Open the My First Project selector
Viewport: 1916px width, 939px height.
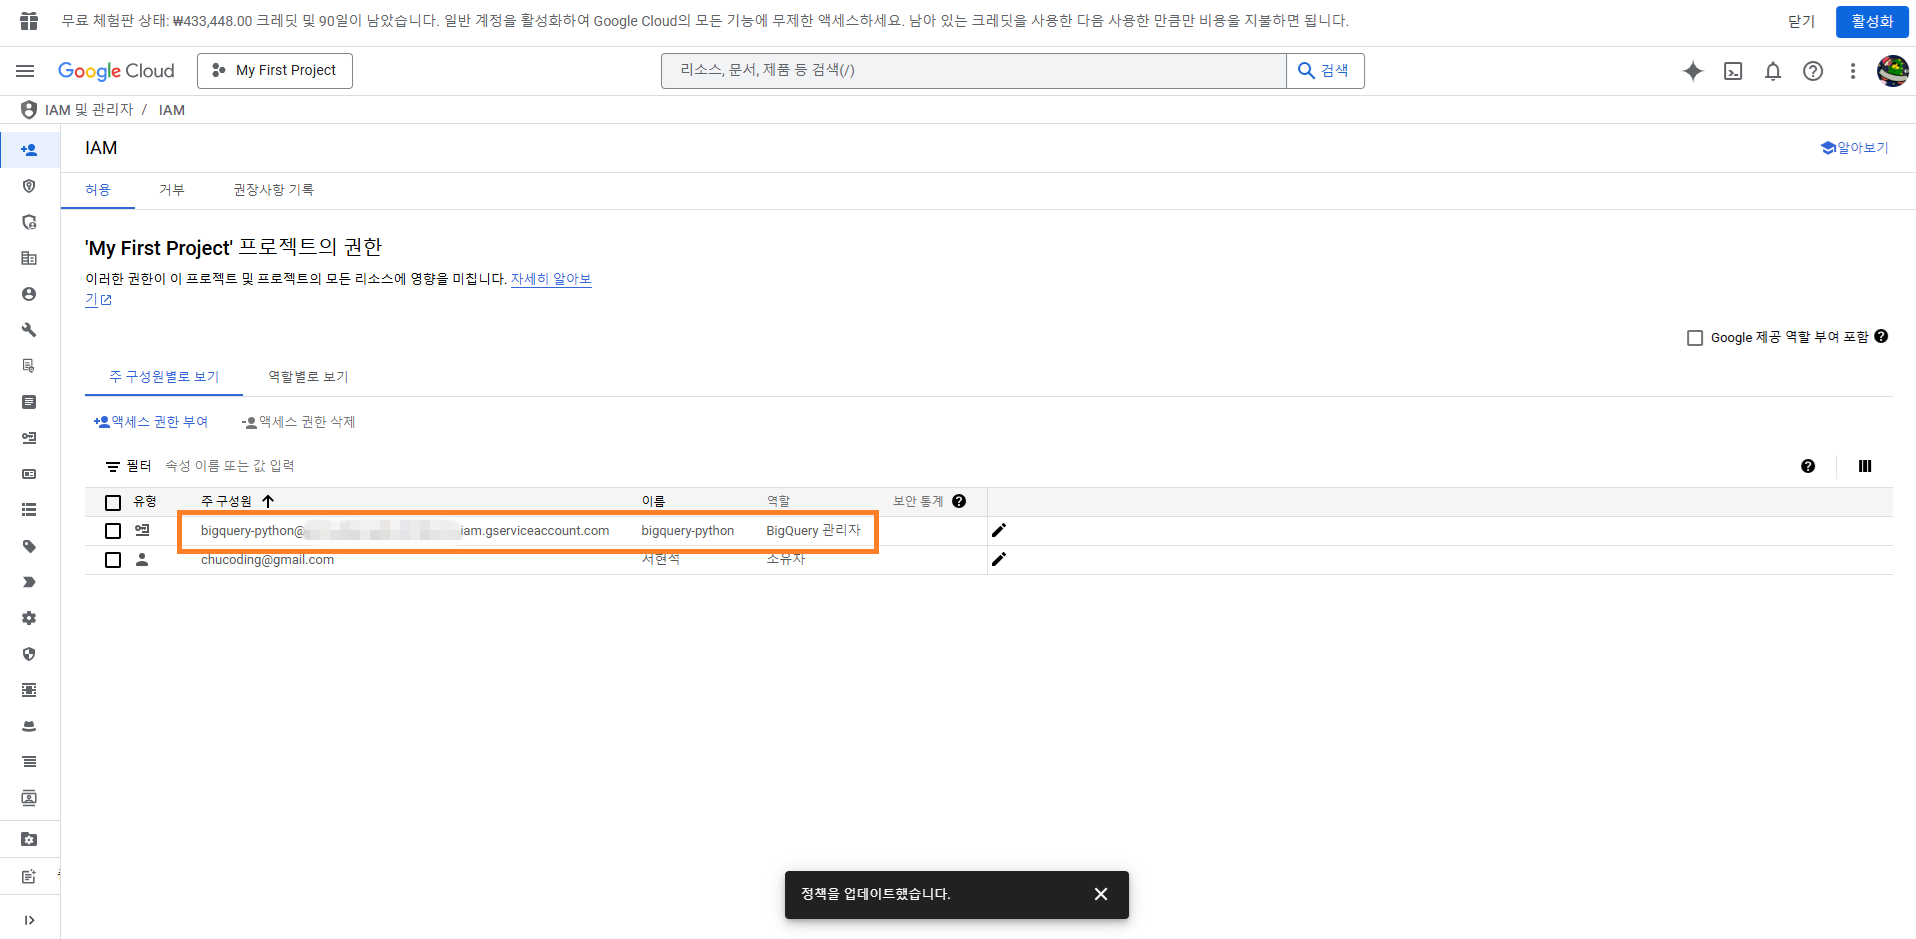pyautogui.click(x=275, y=71)
